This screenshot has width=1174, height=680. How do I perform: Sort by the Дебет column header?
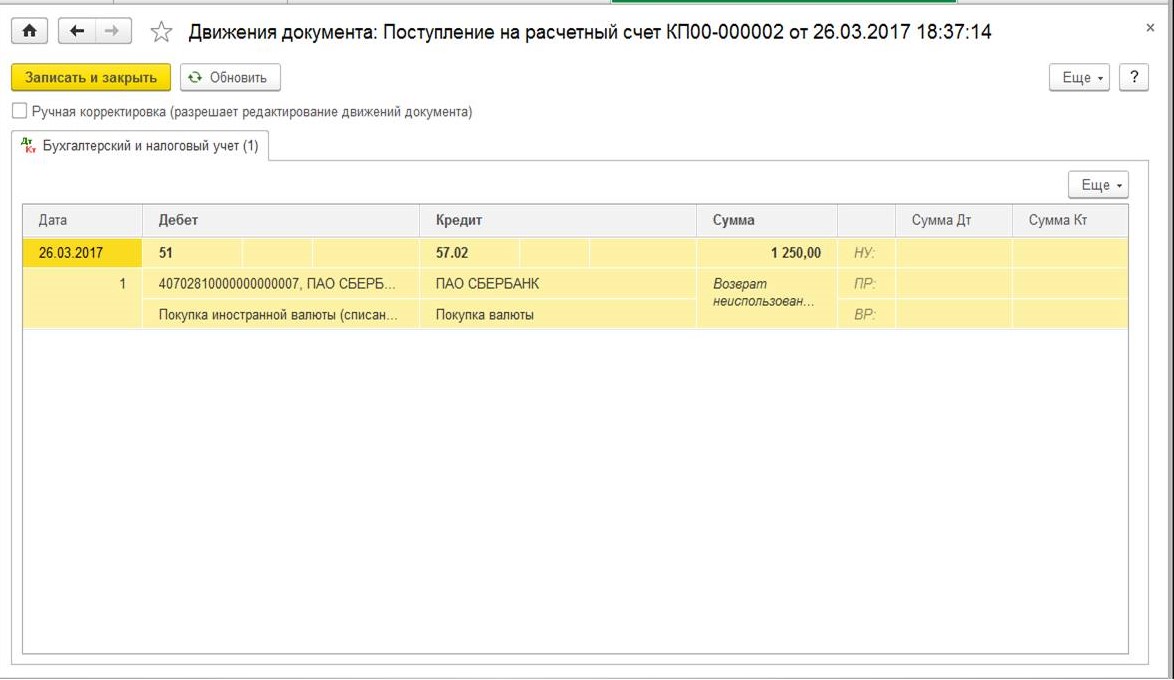coord(280,220)
